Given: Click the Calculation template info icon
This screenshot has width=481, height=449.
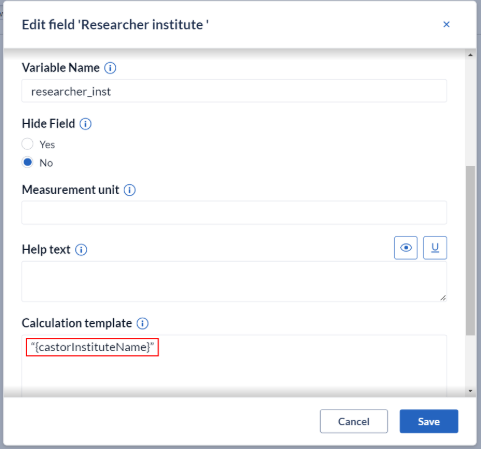Looking at the screenshot, I should pyautogui.click(x=143, y=323).
